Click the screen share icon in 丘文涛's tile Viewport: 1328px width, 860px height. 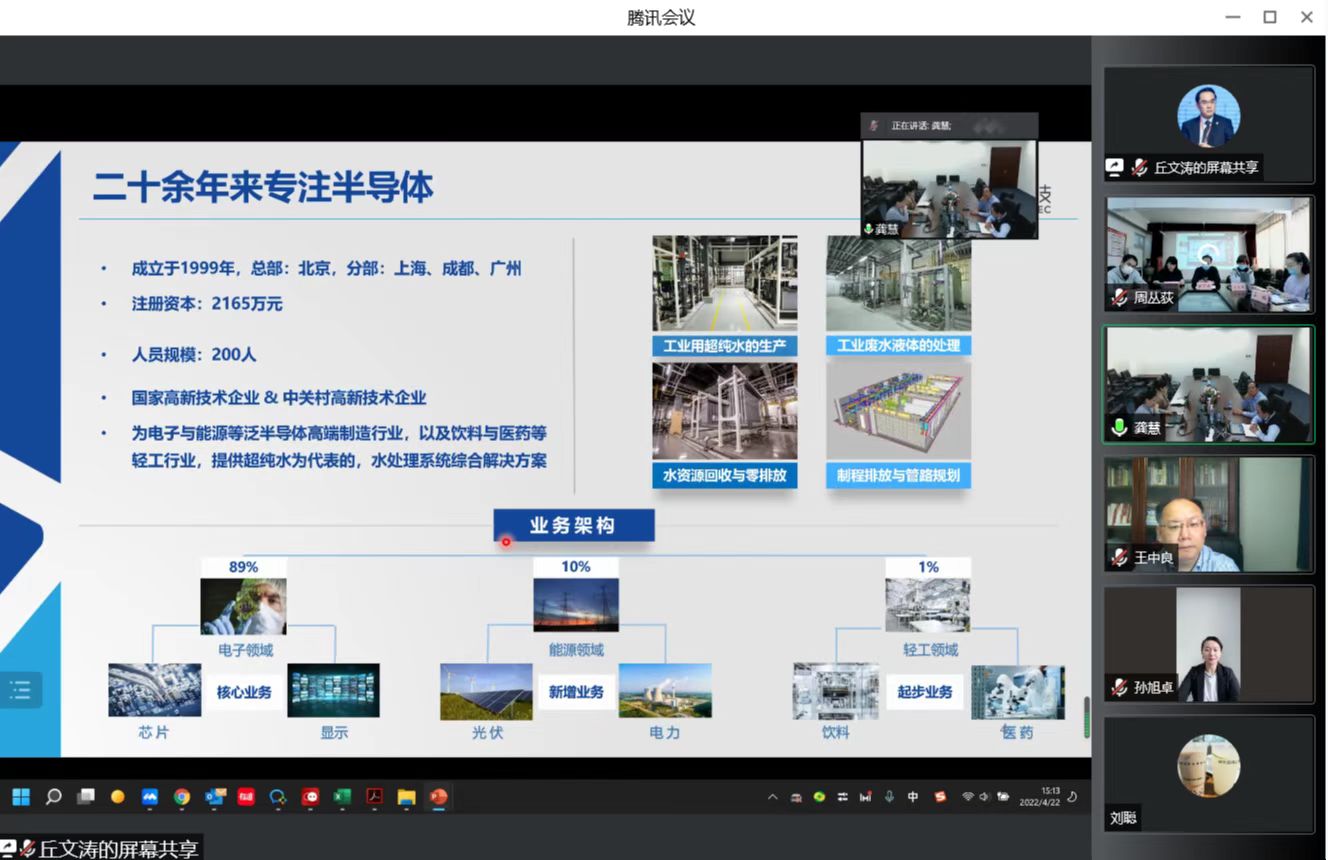coord(1115,168)
